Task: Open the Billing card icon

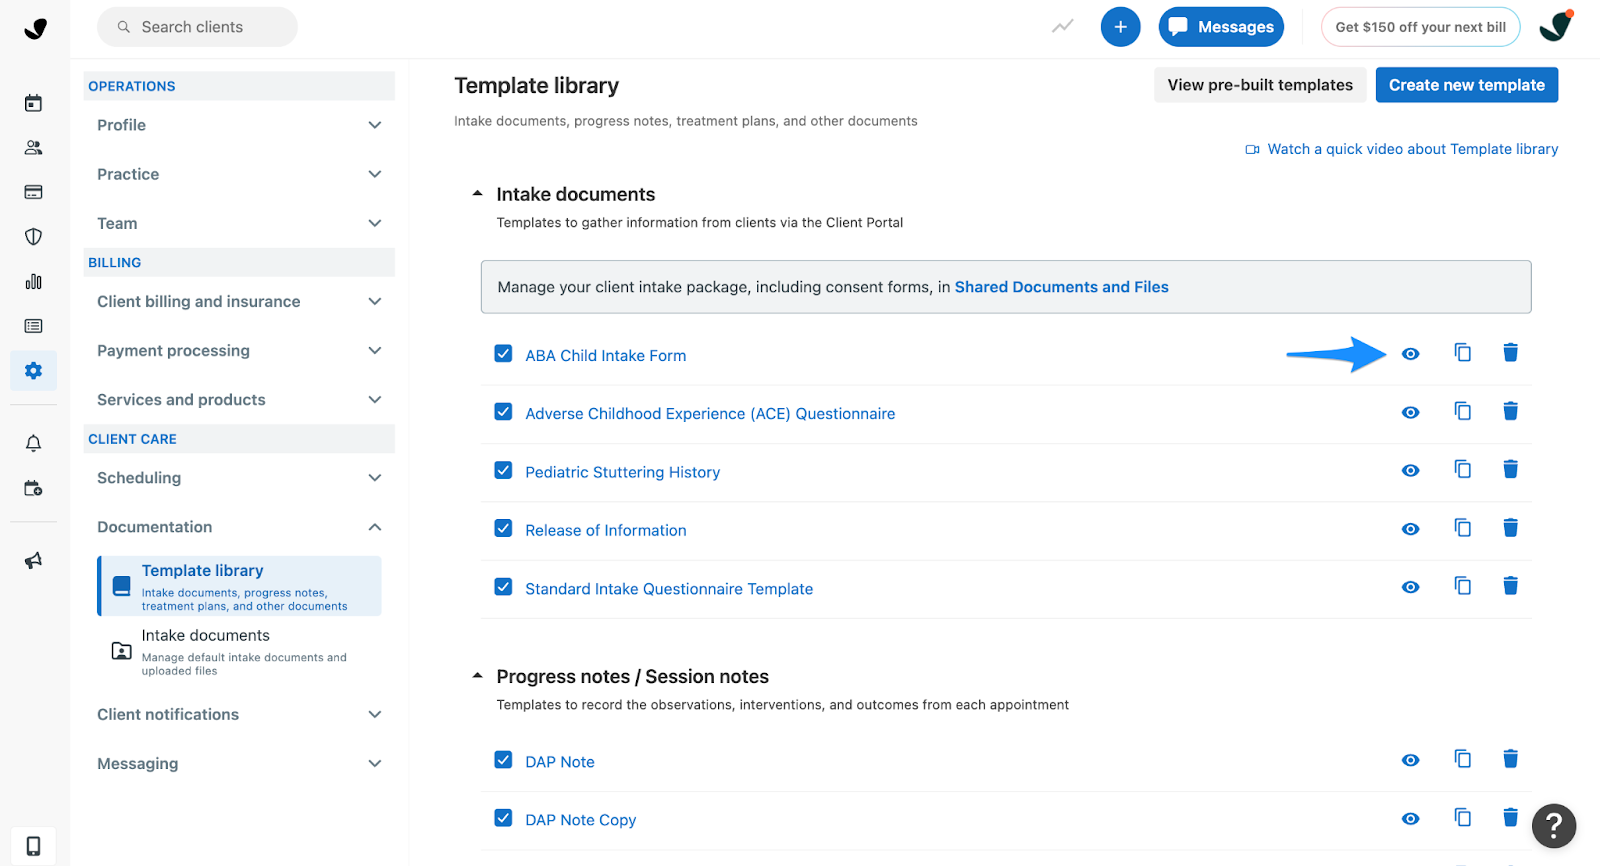Action: [x=33, y=191]
